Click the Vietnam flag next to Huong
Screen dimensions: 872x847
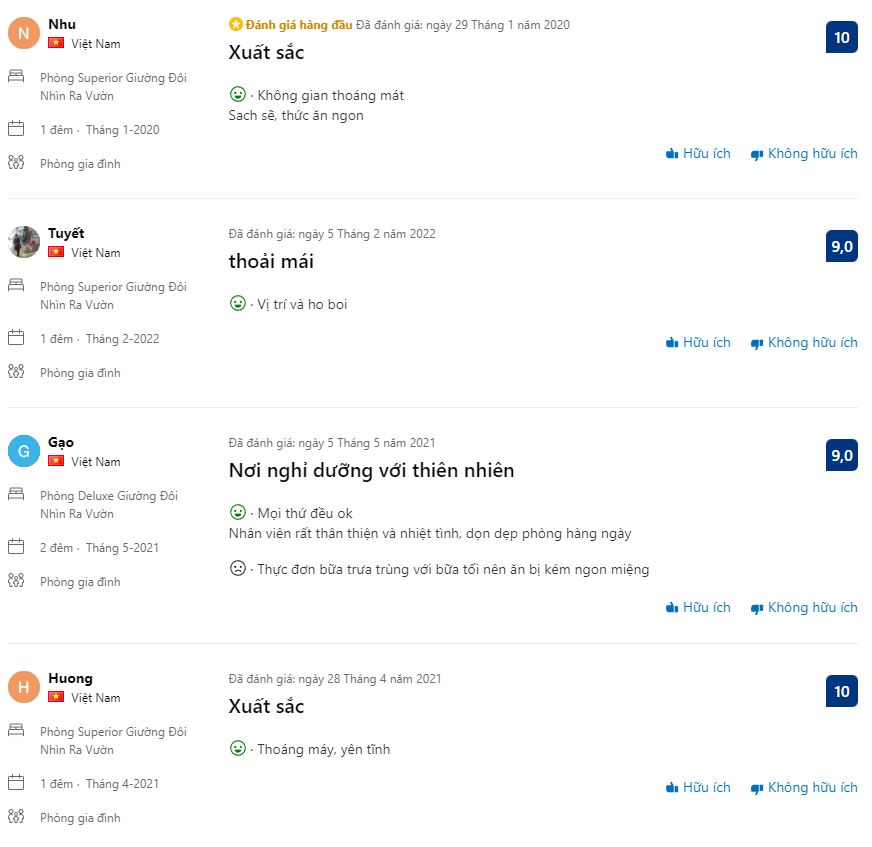[56, 698]
